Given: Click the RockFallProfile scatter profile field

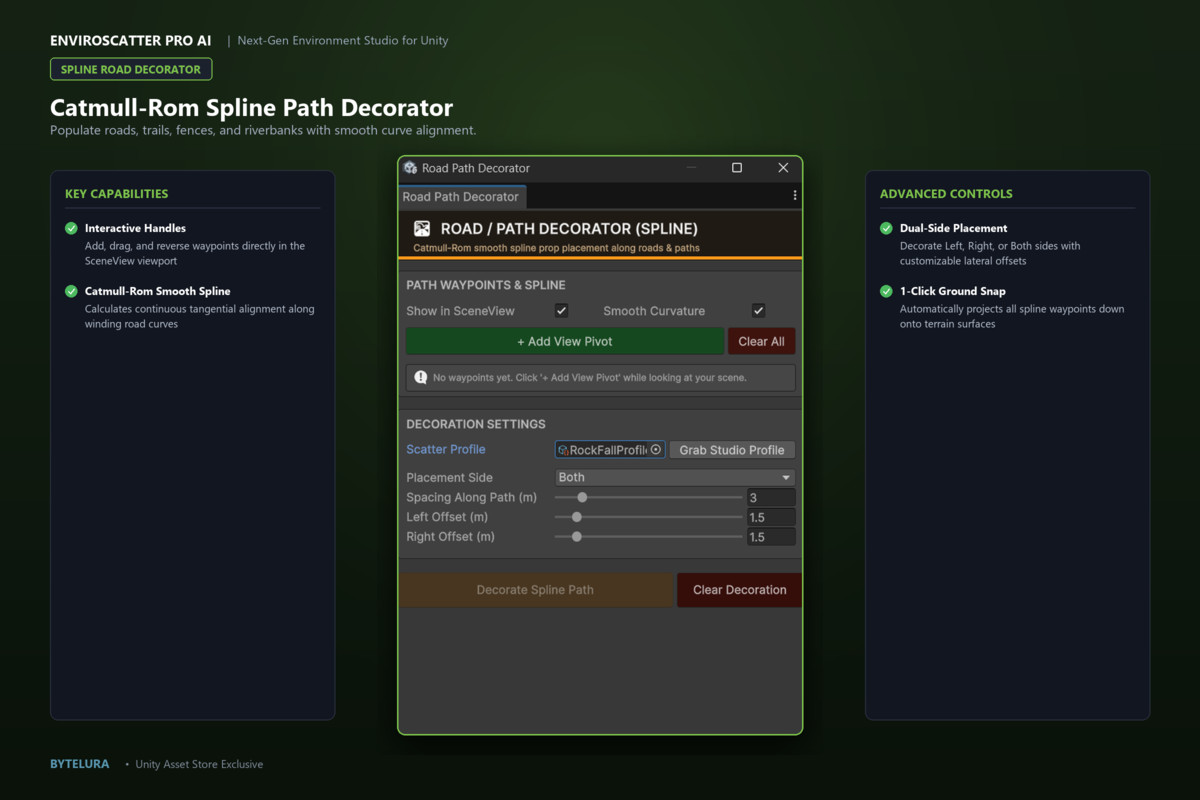Looking at the screenshot, I should click(610, 450).
